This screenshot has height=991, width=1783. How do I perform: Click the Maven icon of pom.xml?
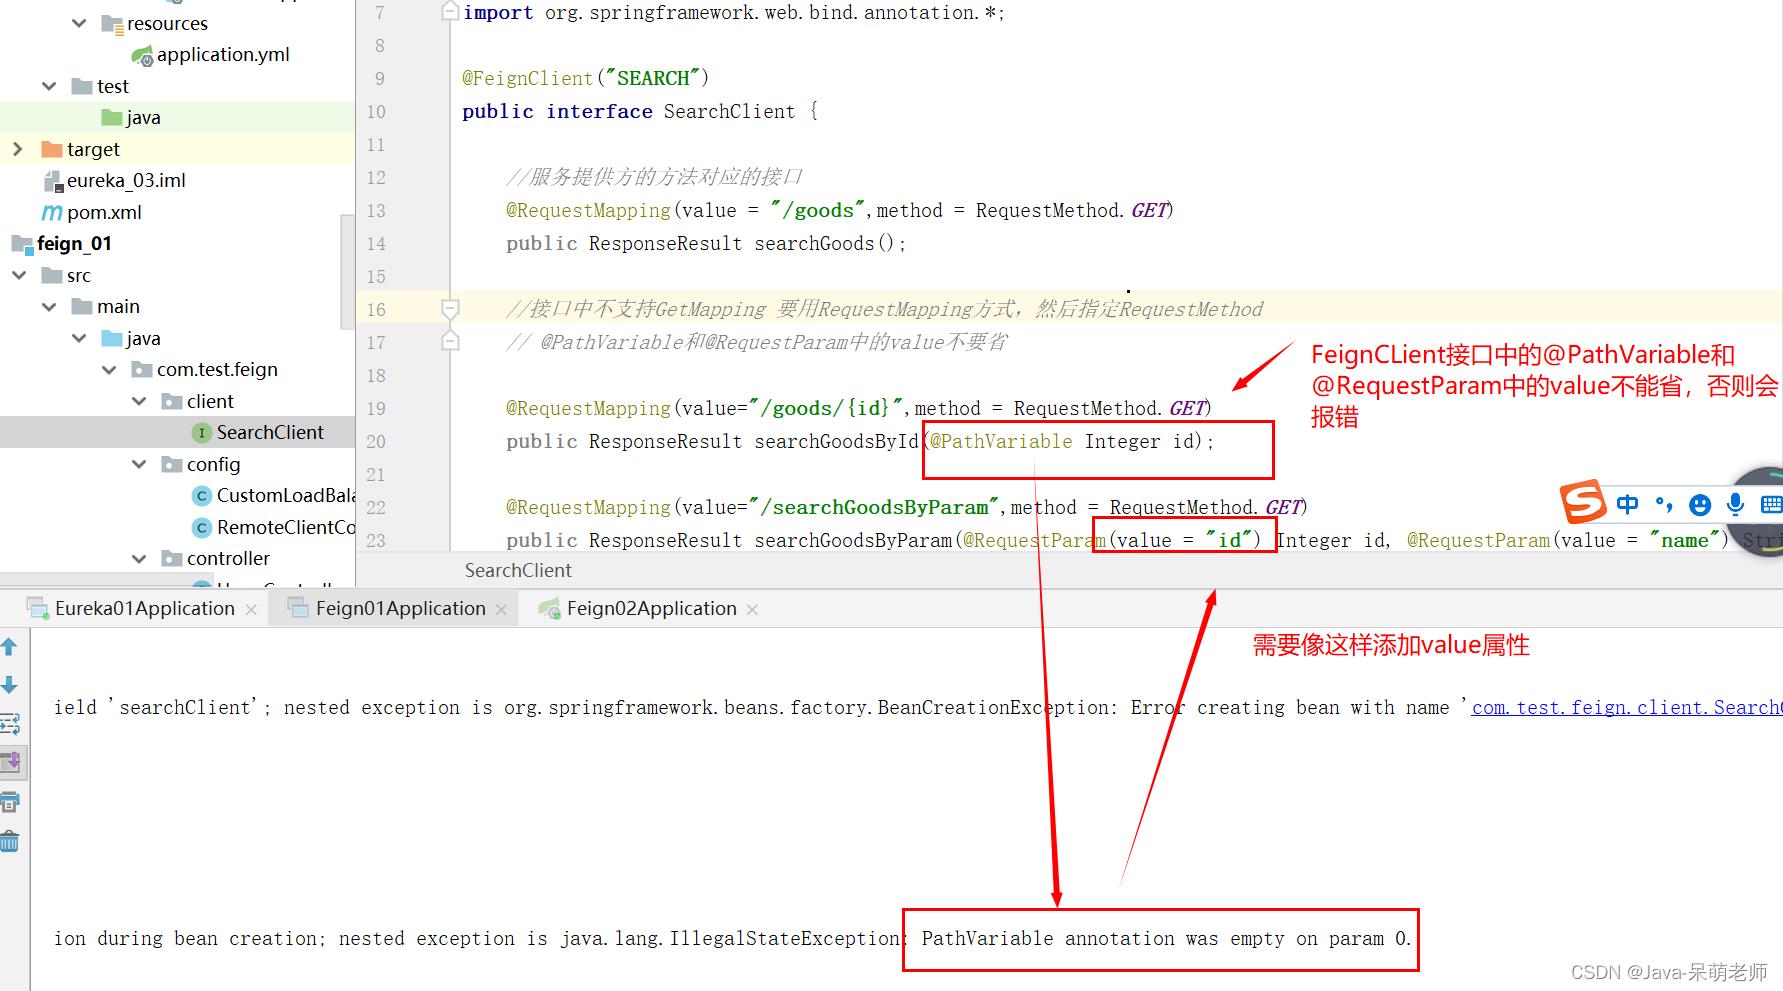click(52, 212)
